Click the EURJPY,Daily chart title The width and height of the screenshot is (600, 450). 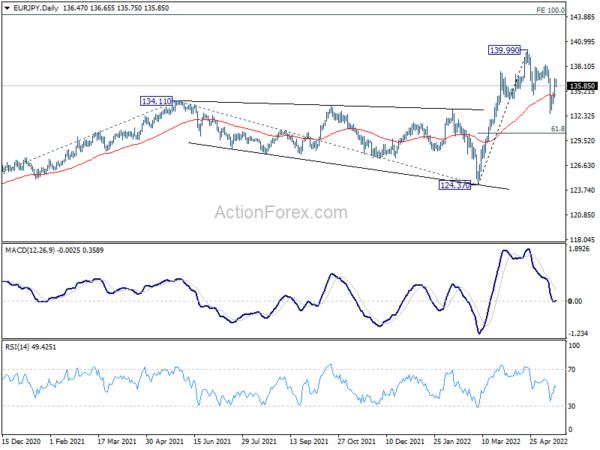coord(35,8)
